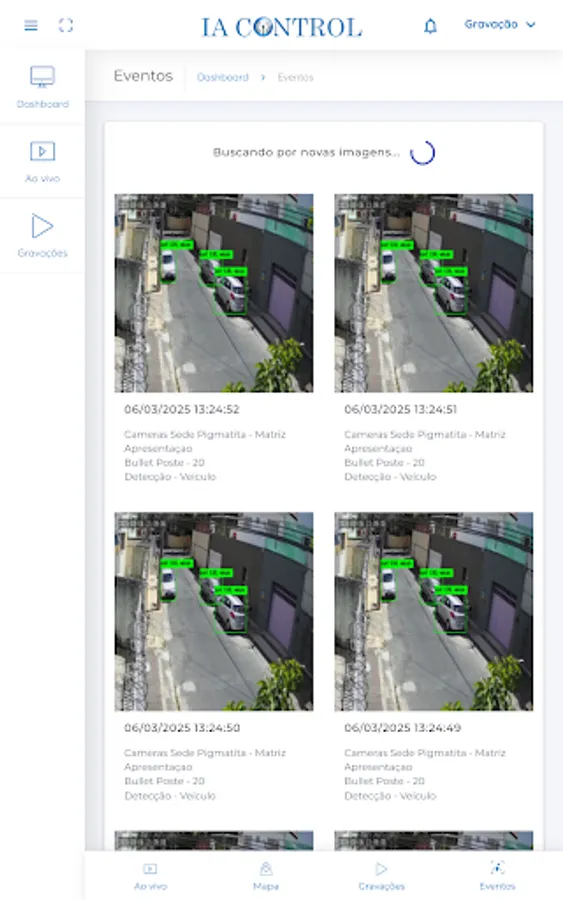
Task: Click the breadcrumb chevron separator
Action: (263, 77)
